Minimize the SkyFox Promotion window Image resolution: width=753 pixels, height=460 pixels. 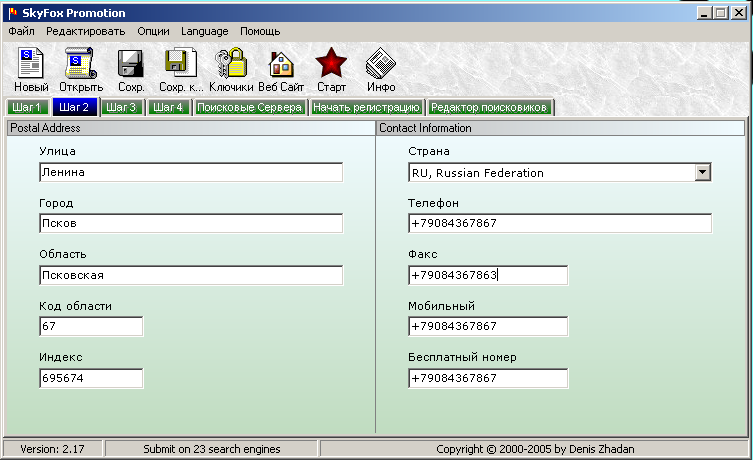pyautogui.click(x=704, y=13)
